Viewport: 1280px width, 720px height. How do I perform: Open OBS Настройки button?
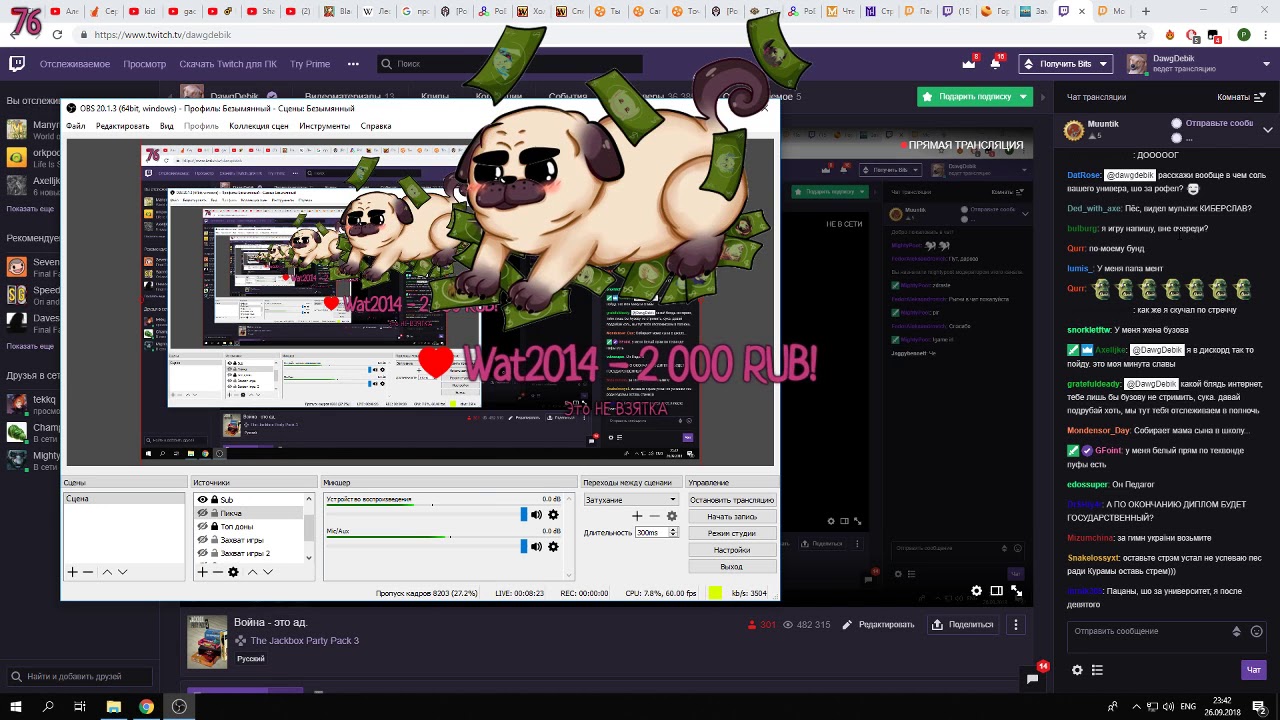click(732, 550)
